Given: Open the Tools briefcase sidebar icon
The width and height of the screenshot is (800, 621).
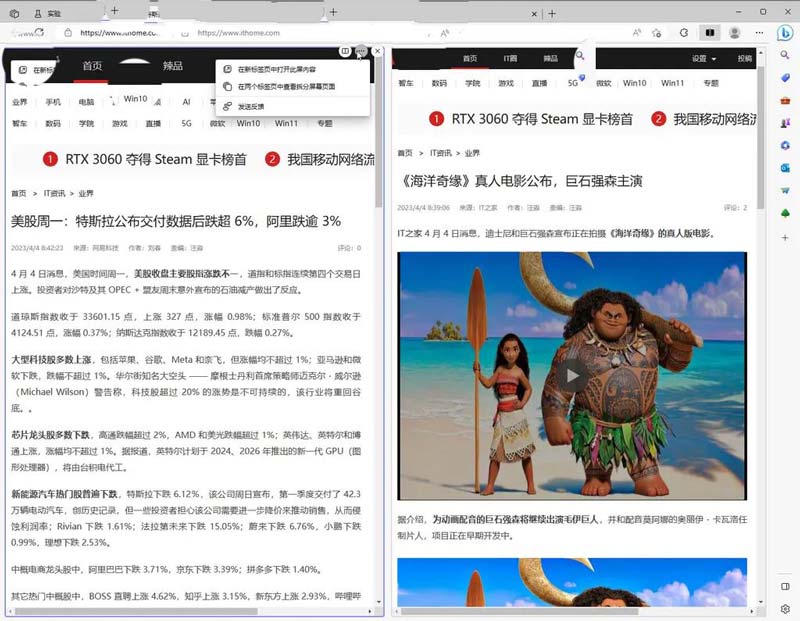Looking at the screenshot, I should (785, 100).
